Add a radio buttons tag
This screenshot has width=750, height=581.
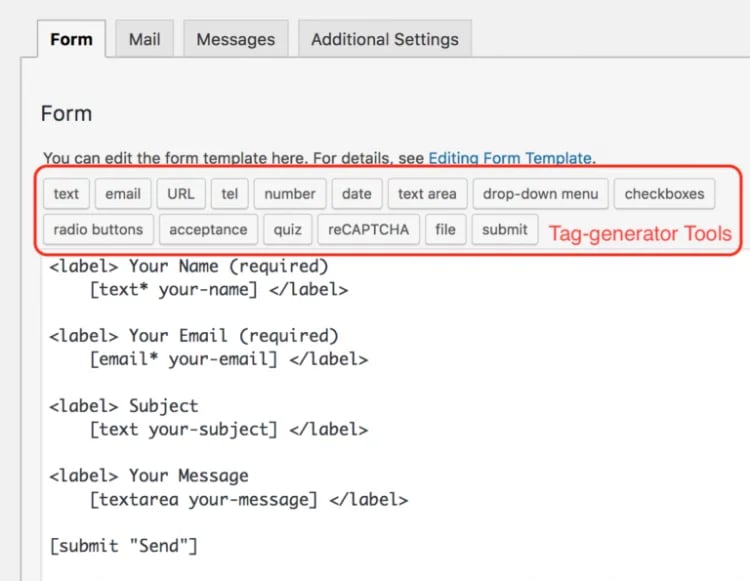pos(98,229)
